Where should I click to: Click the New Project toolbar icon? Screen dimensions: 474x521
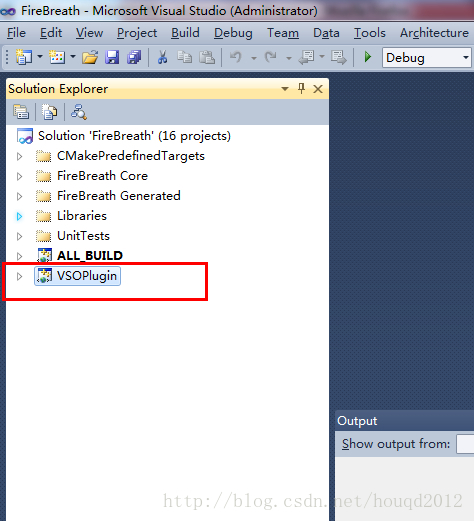tap(24, 57)
